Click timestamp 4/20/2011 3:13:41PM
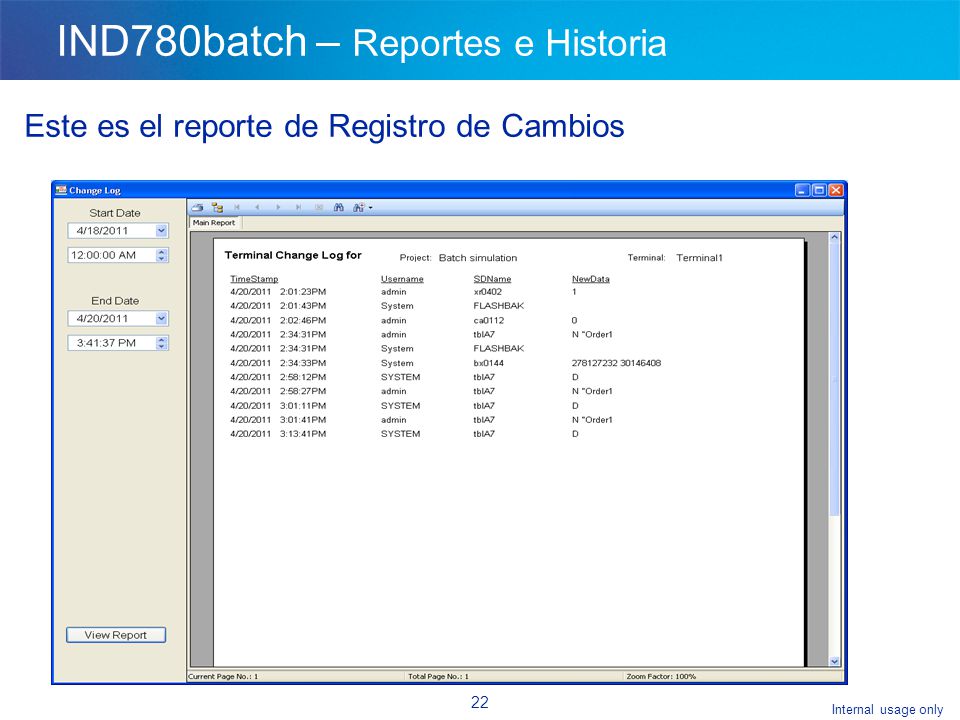 pyautogui.click(x=278, y=434)
